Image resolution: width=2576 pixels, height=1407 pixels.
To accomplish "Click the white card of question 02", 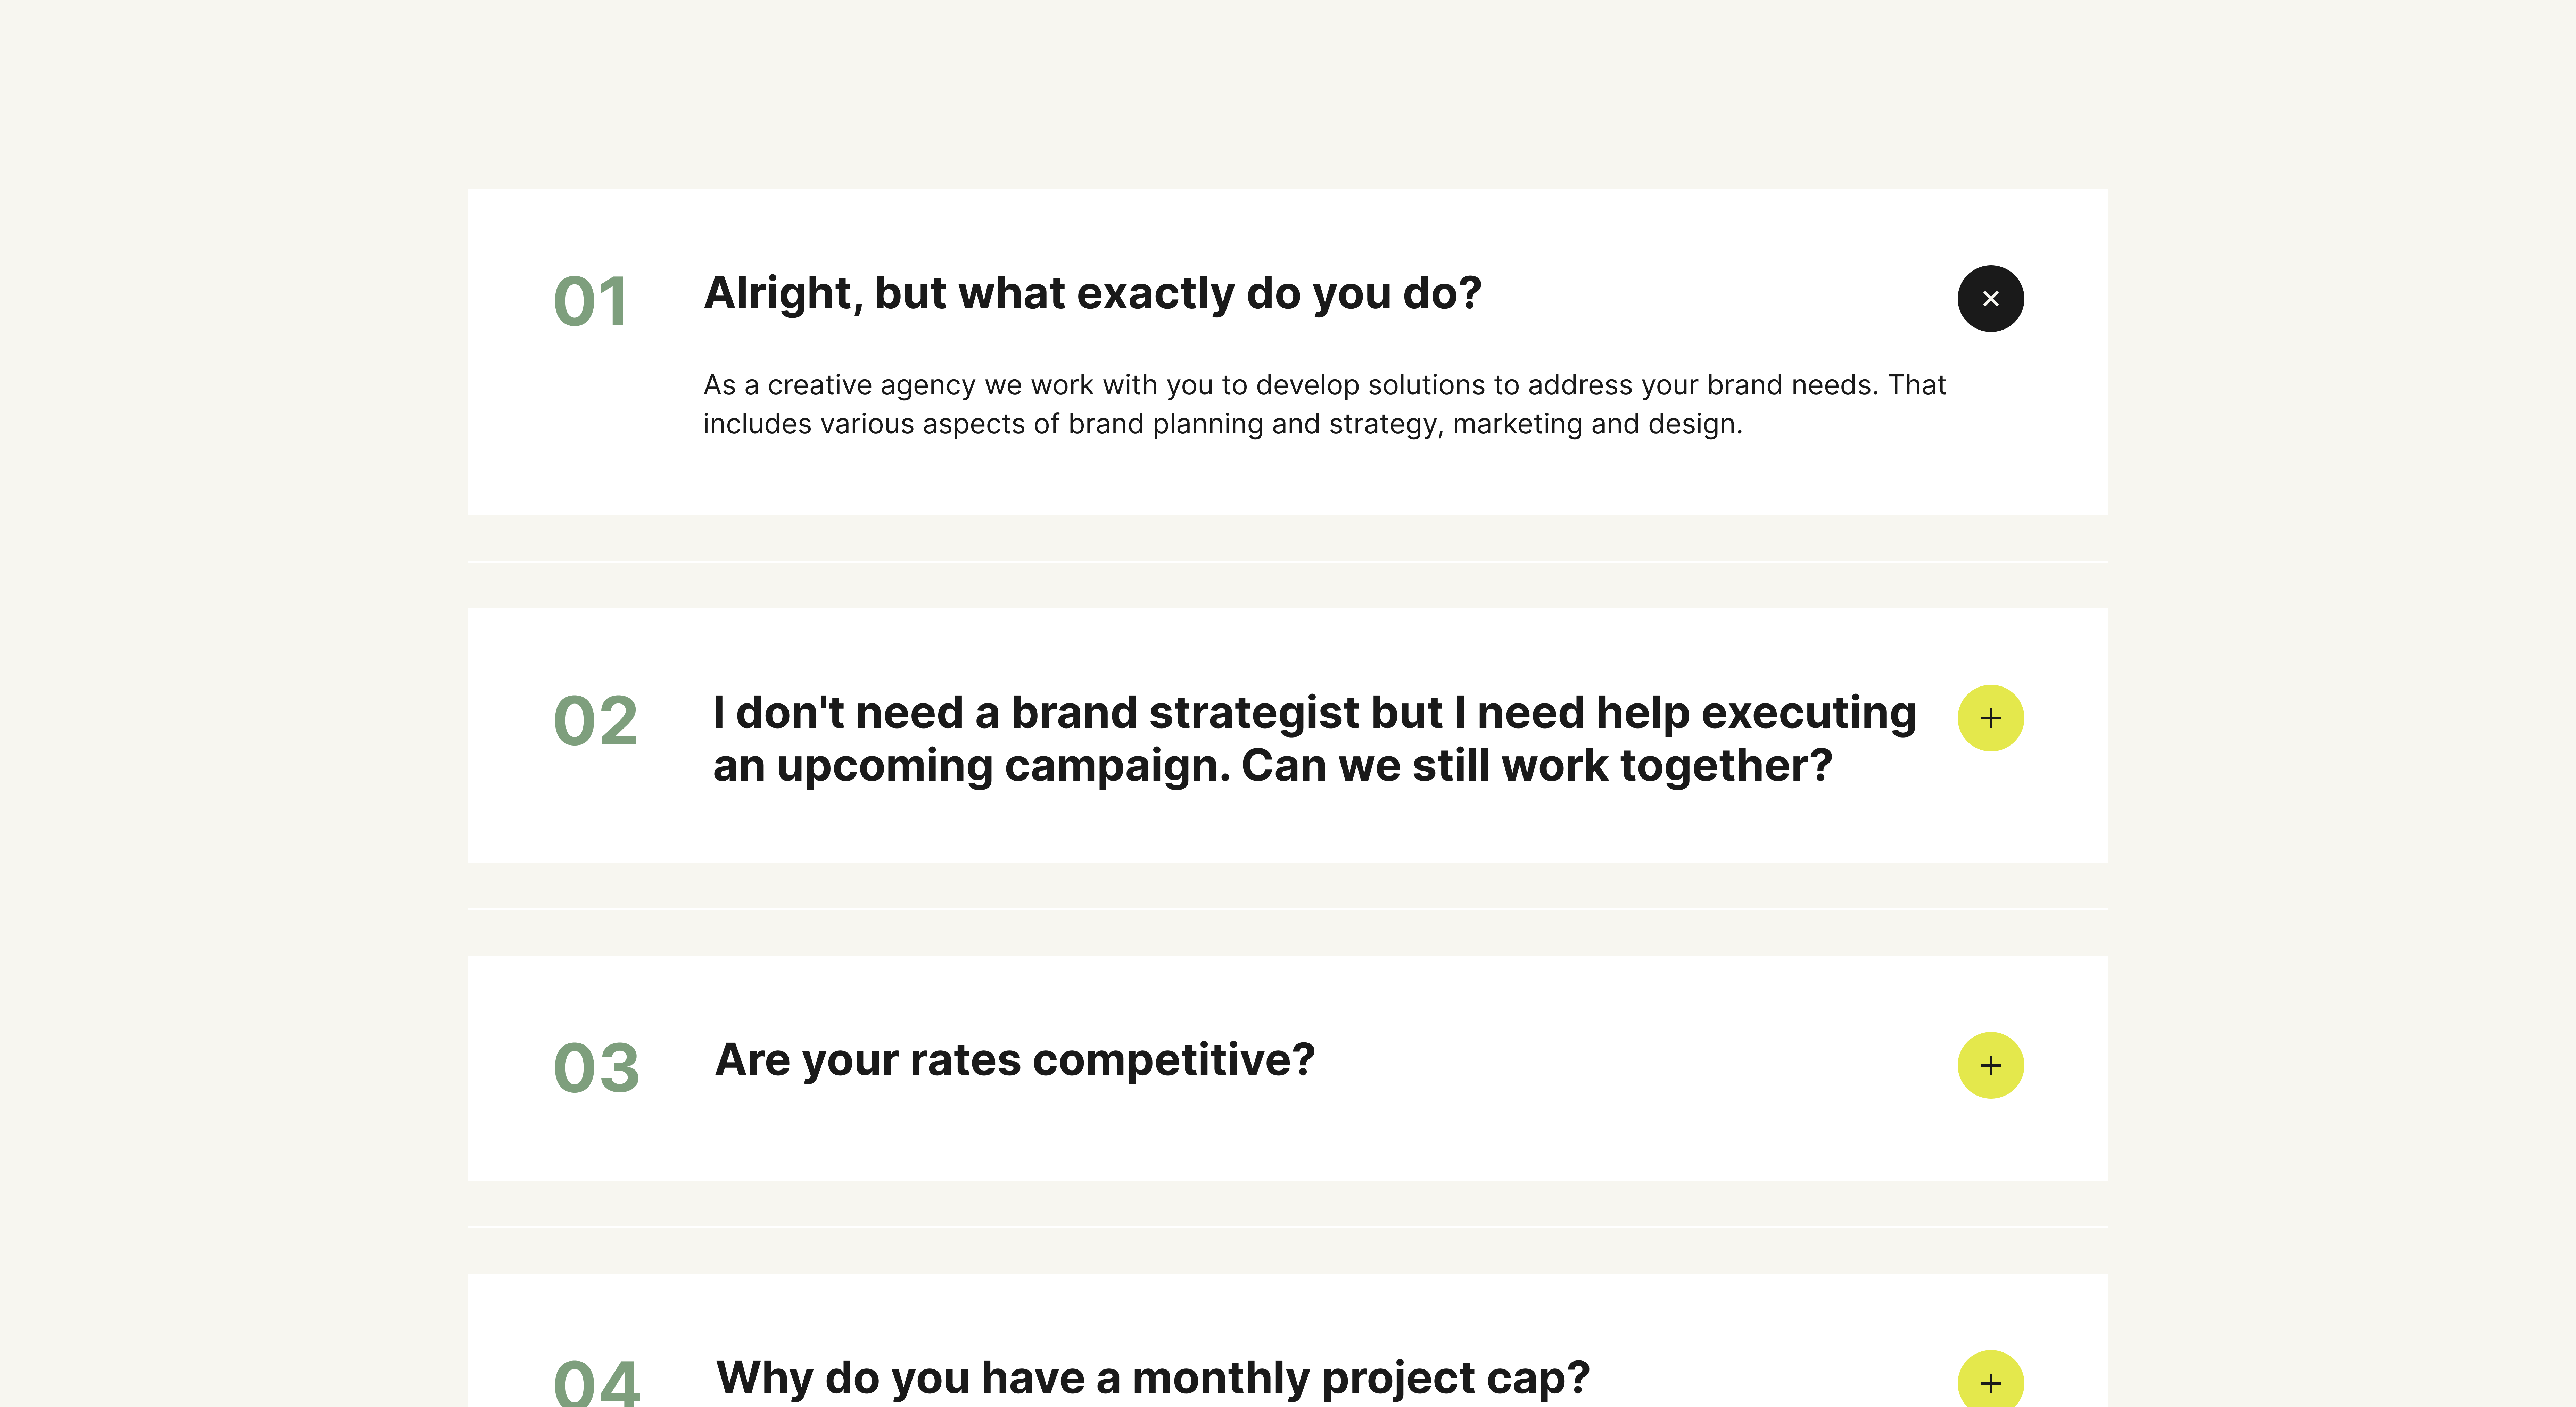I will [1287, 735].
